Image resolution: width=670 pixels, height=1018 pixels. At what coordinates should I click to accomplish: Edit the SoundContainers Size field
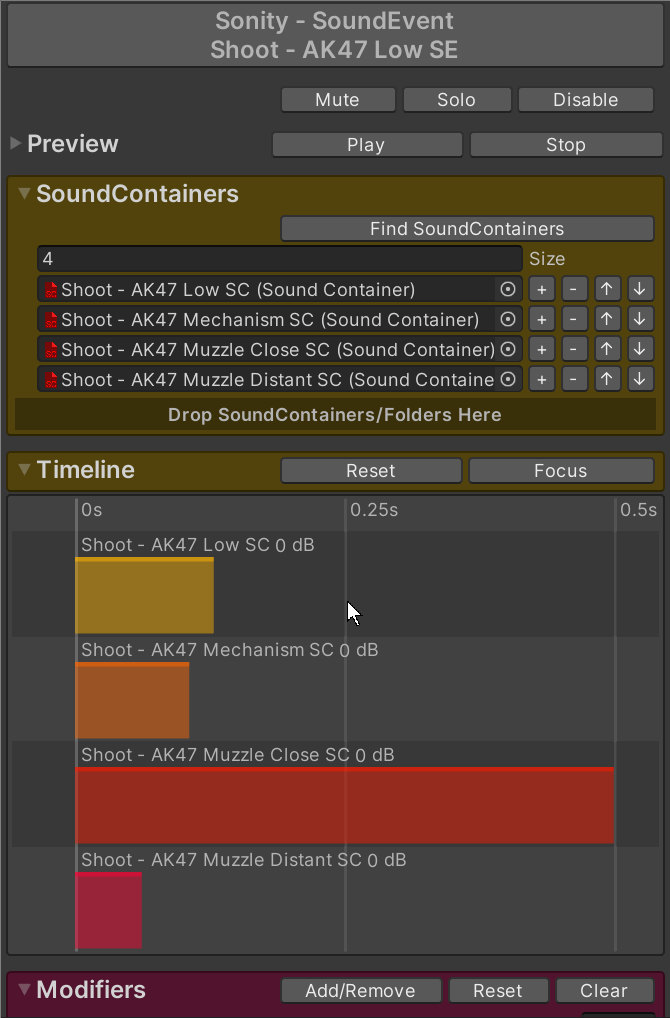click(x=280, y=258)
